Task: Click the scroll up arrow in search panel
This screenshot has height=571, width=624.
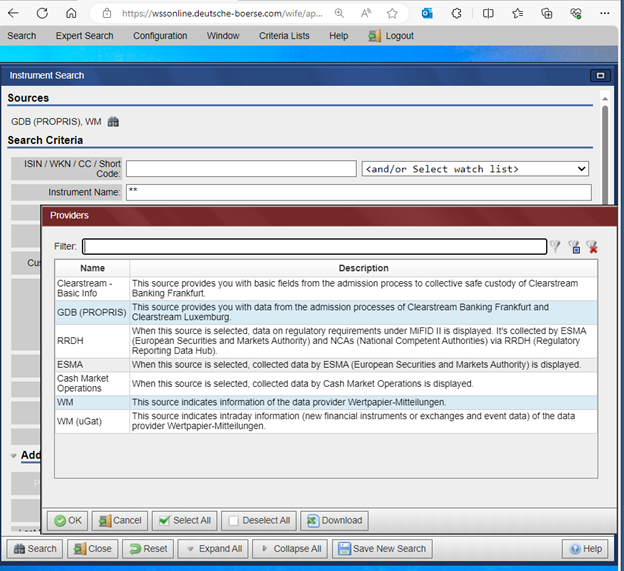Action: (x=605, y=99)
